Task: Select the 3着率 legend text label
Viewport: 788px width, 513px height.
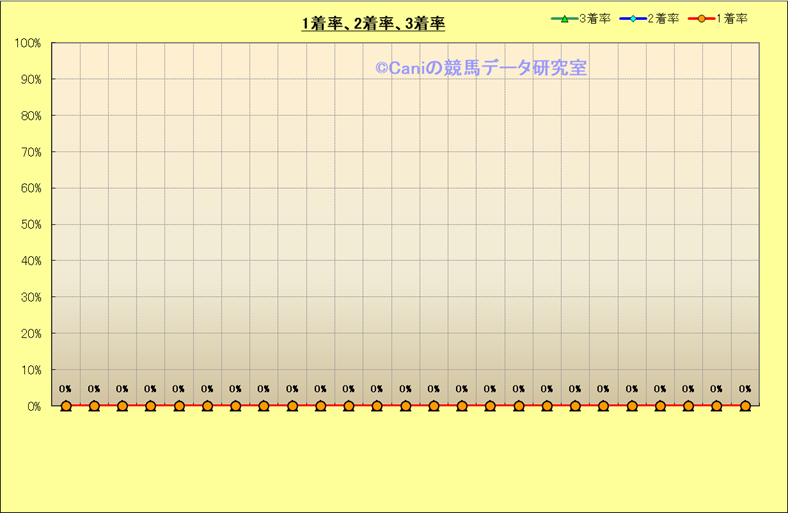Action: 594,19
